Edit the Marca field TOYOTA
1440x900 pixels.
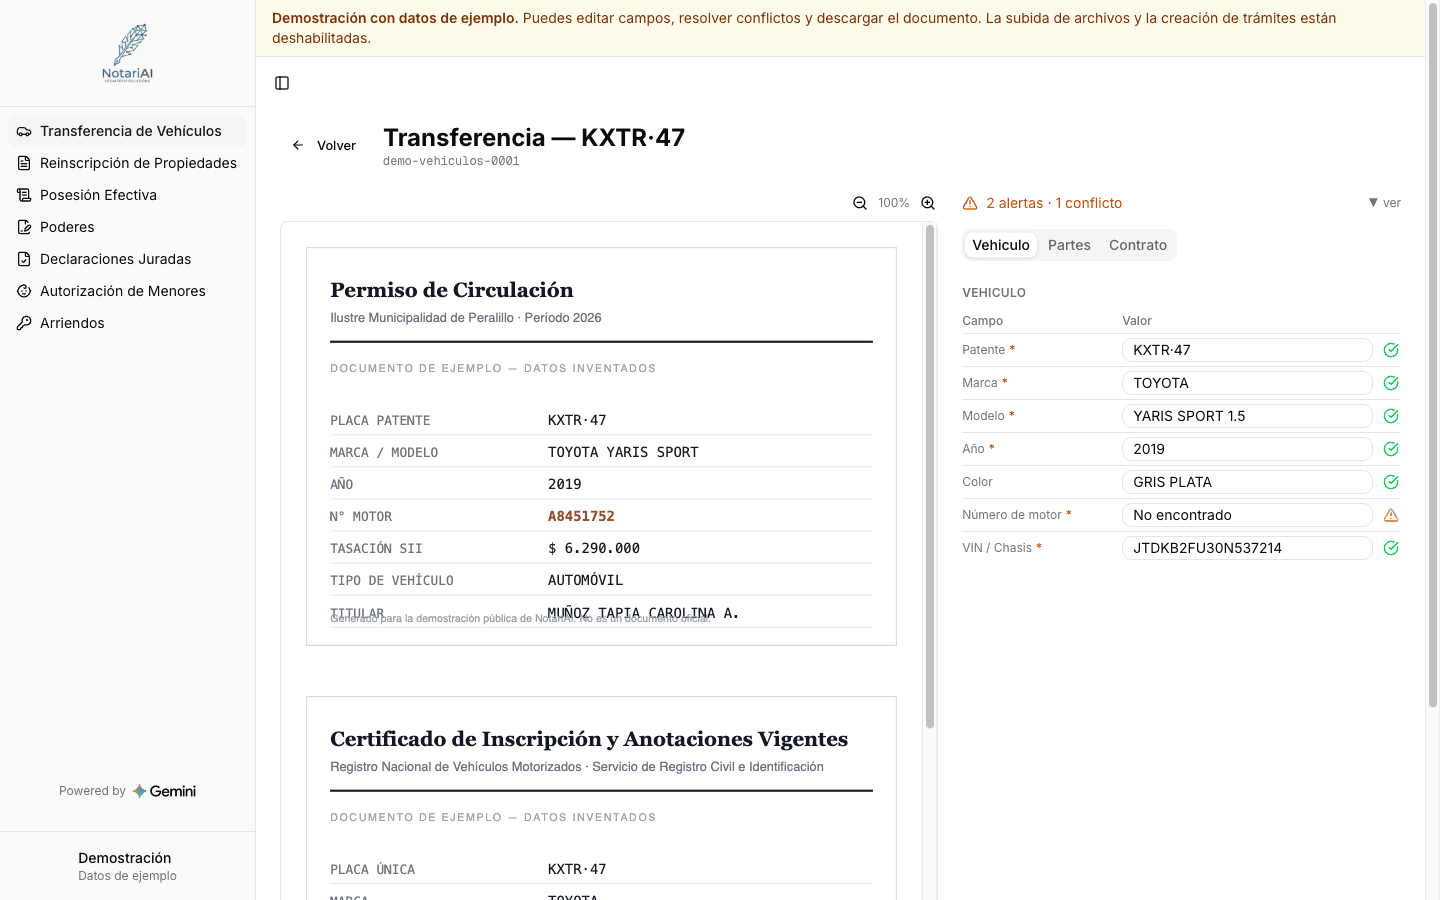pyautogui.click(x=1247, y=383)
